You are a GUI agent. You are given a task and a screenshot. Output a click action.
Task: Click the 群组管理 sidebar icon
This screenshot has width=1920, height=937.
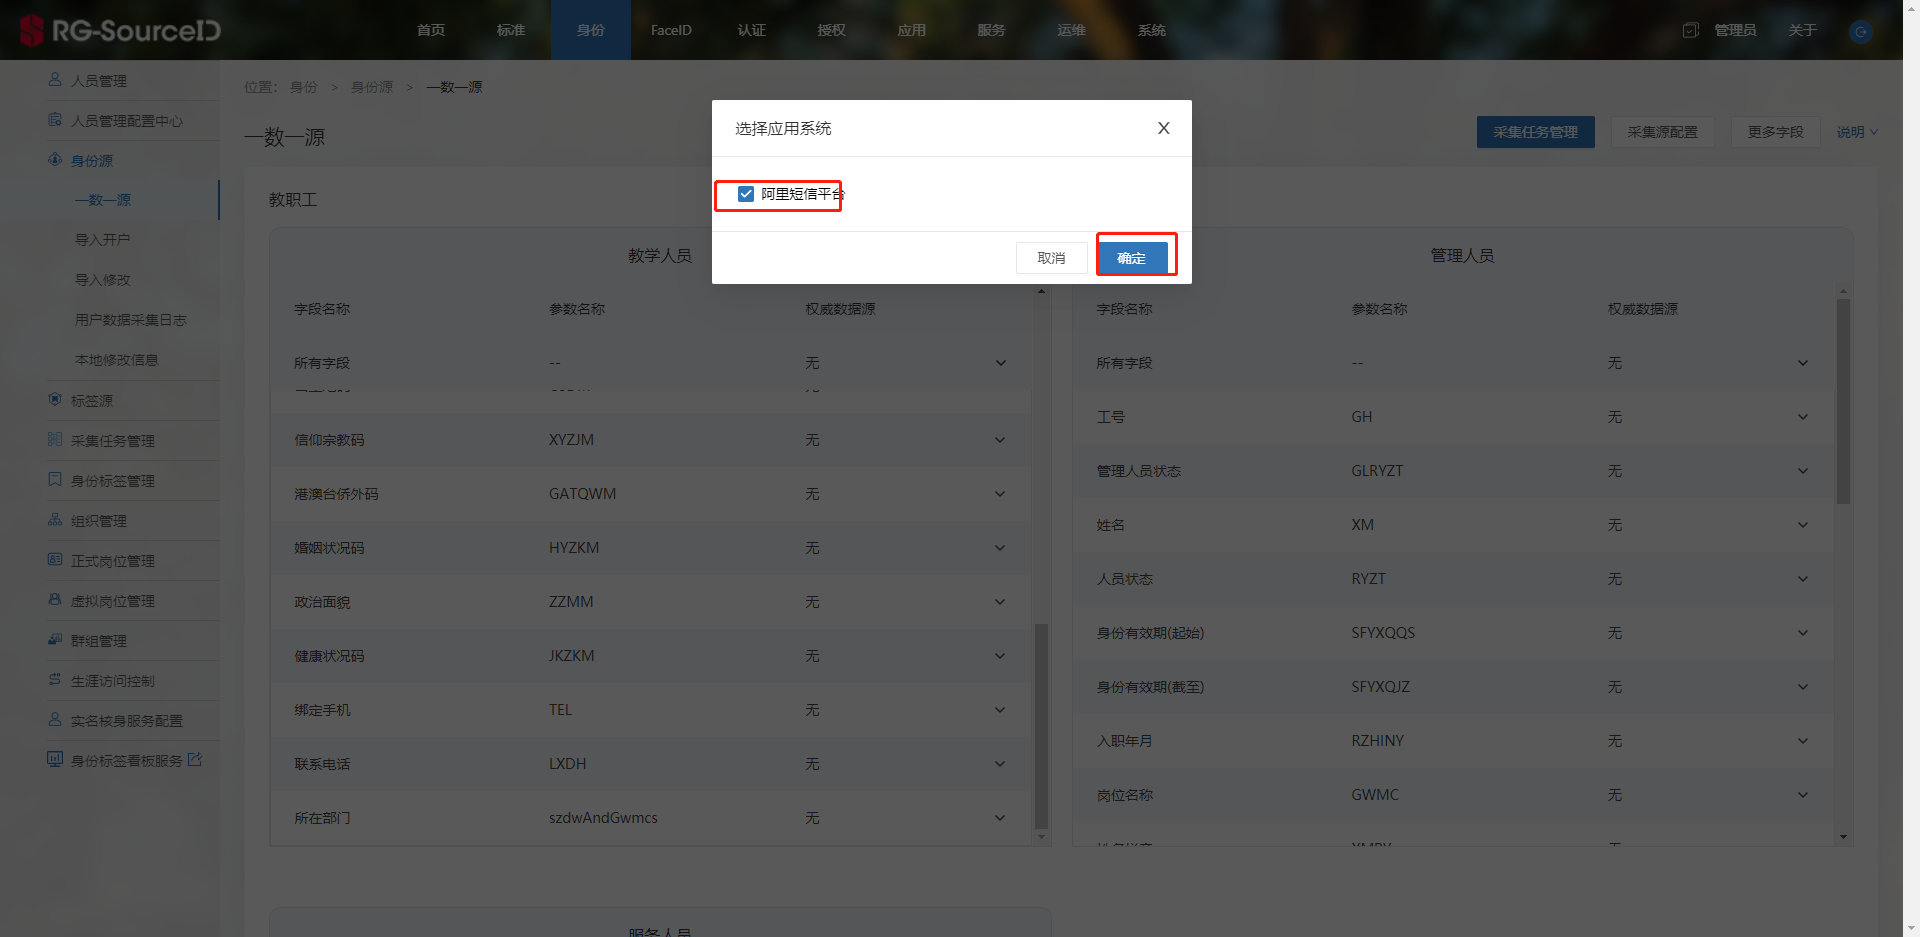point(55,639)
